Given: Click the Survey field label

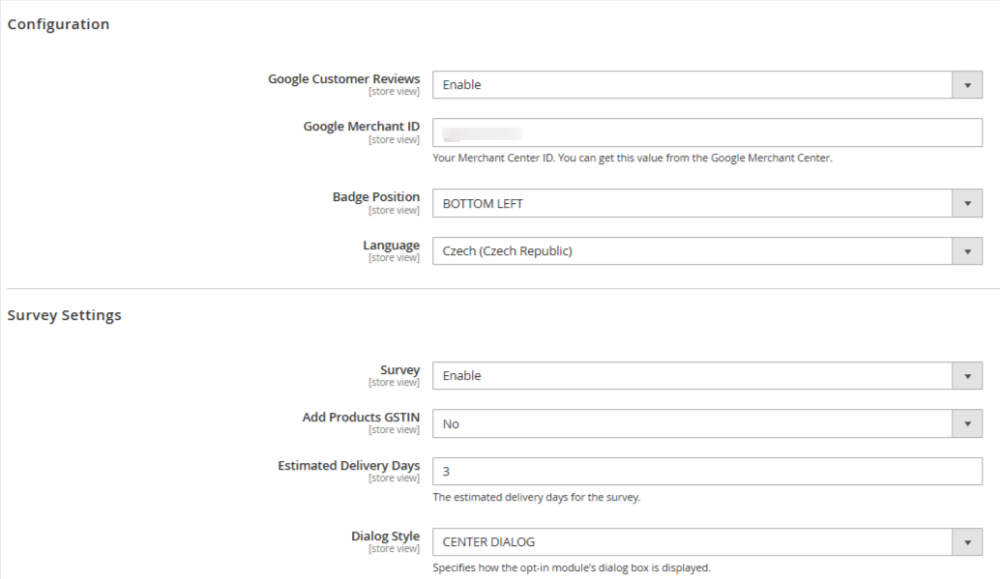Looking at the screenshot, I should pos(400,370).
